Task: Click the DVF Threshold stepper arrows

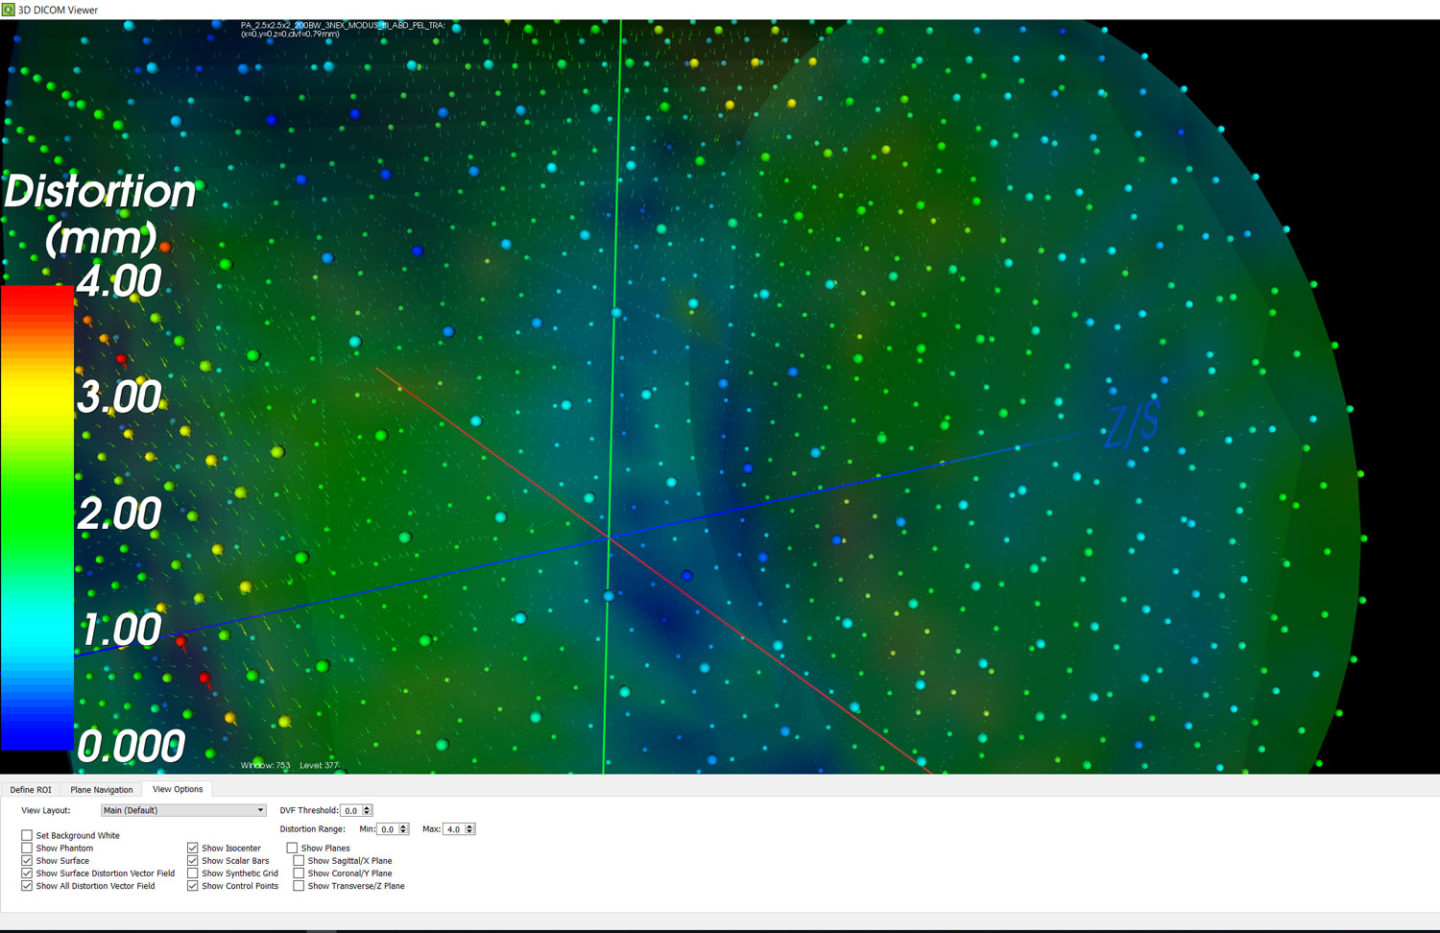Action: (367, 810)
